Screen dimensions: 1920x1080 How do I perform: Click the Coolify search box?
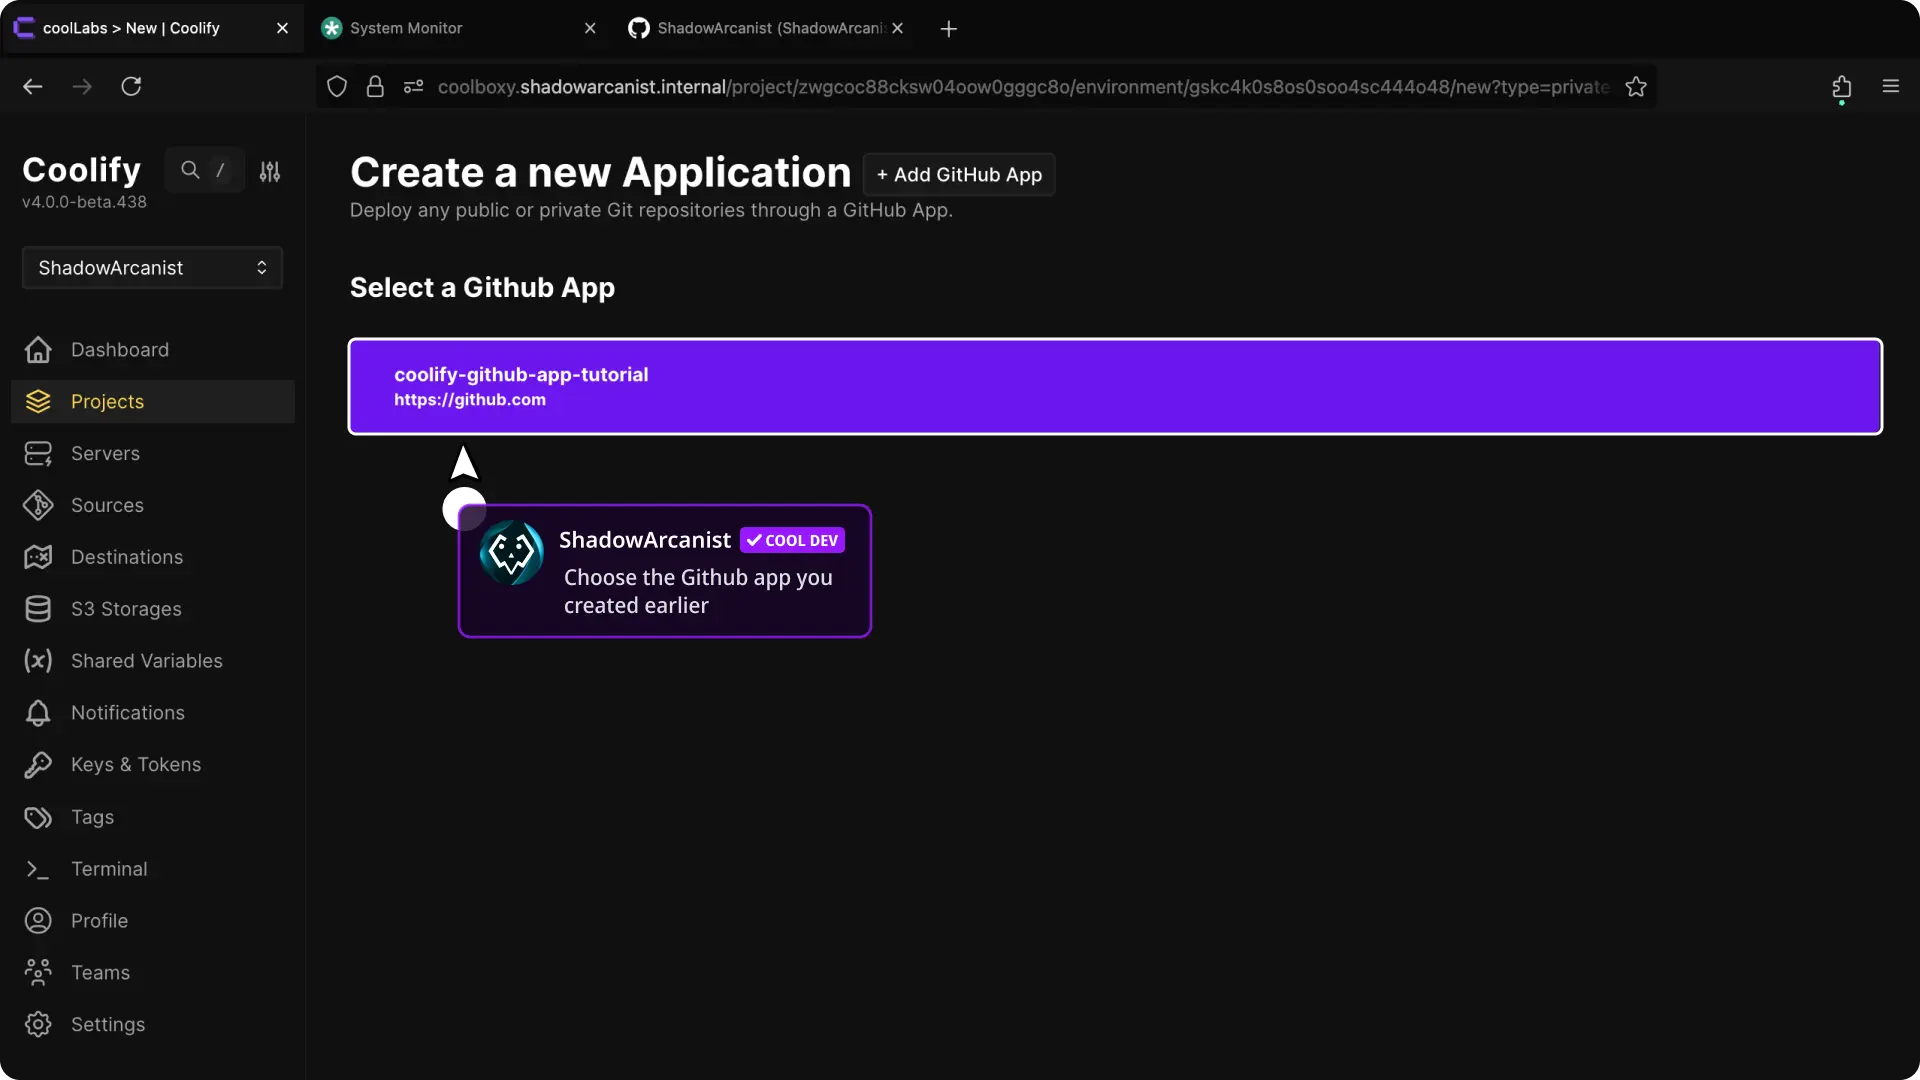click(205, 171)
